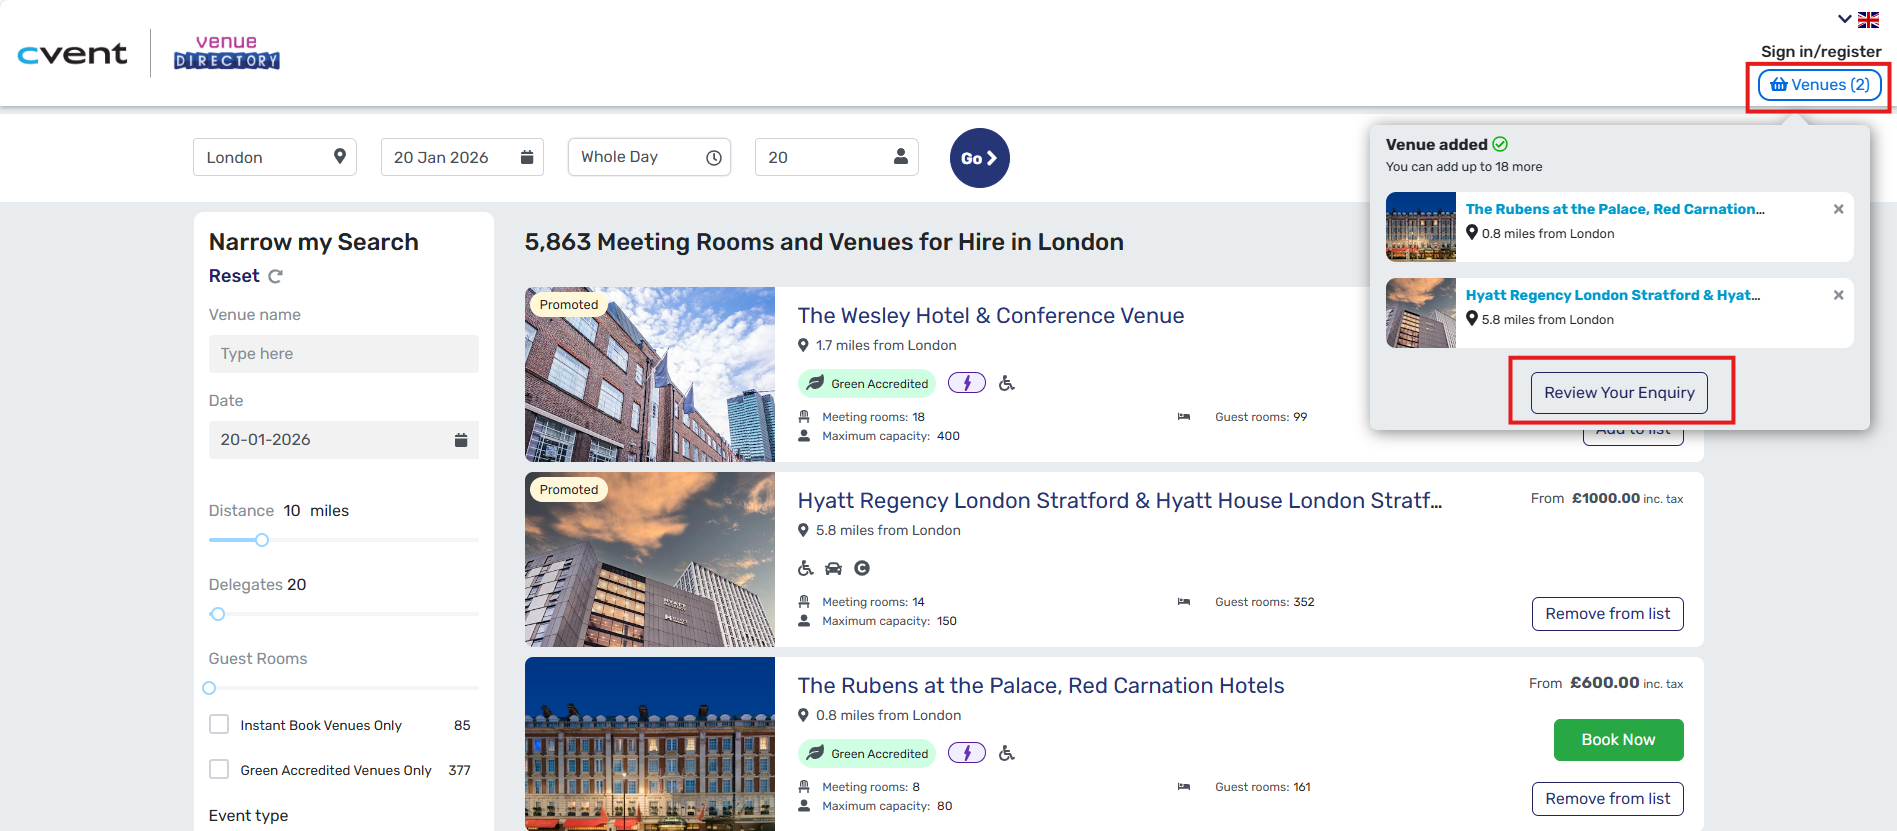1897x831 pixels.
Task: Click 'Maximum capacity: 400' on Wesley Hotel
Action: coord(891,436)
